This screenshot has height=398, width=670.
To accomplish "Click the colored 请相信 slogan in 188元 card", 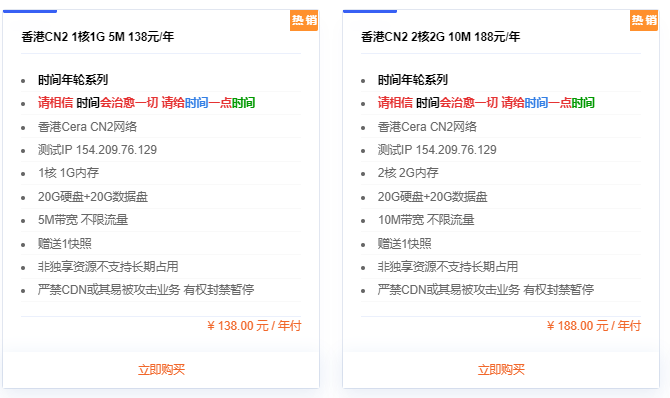I will [x=486, y=103].
